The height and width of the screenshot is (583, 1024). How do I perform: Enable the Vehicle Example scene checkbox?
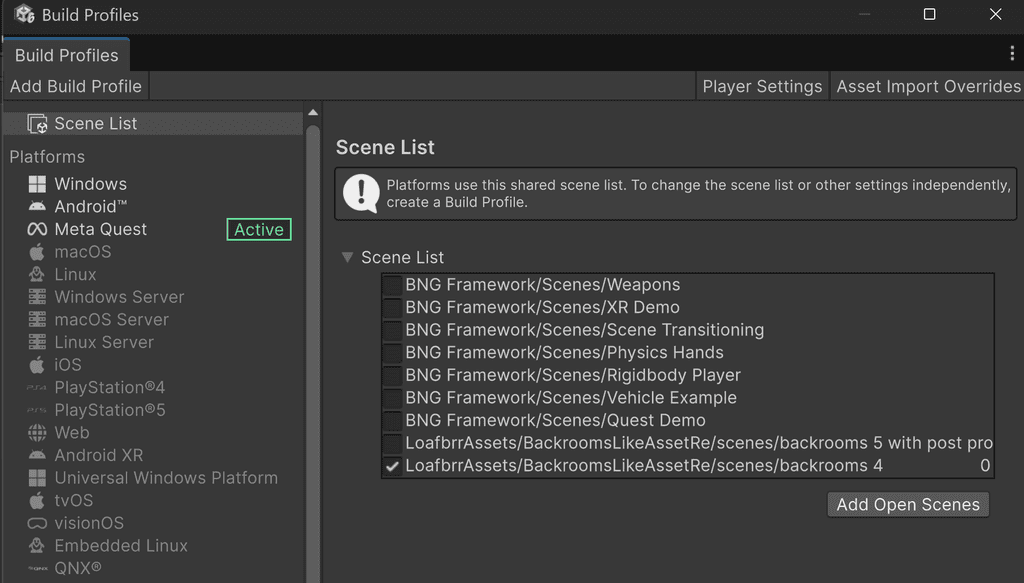pos(392,398)
